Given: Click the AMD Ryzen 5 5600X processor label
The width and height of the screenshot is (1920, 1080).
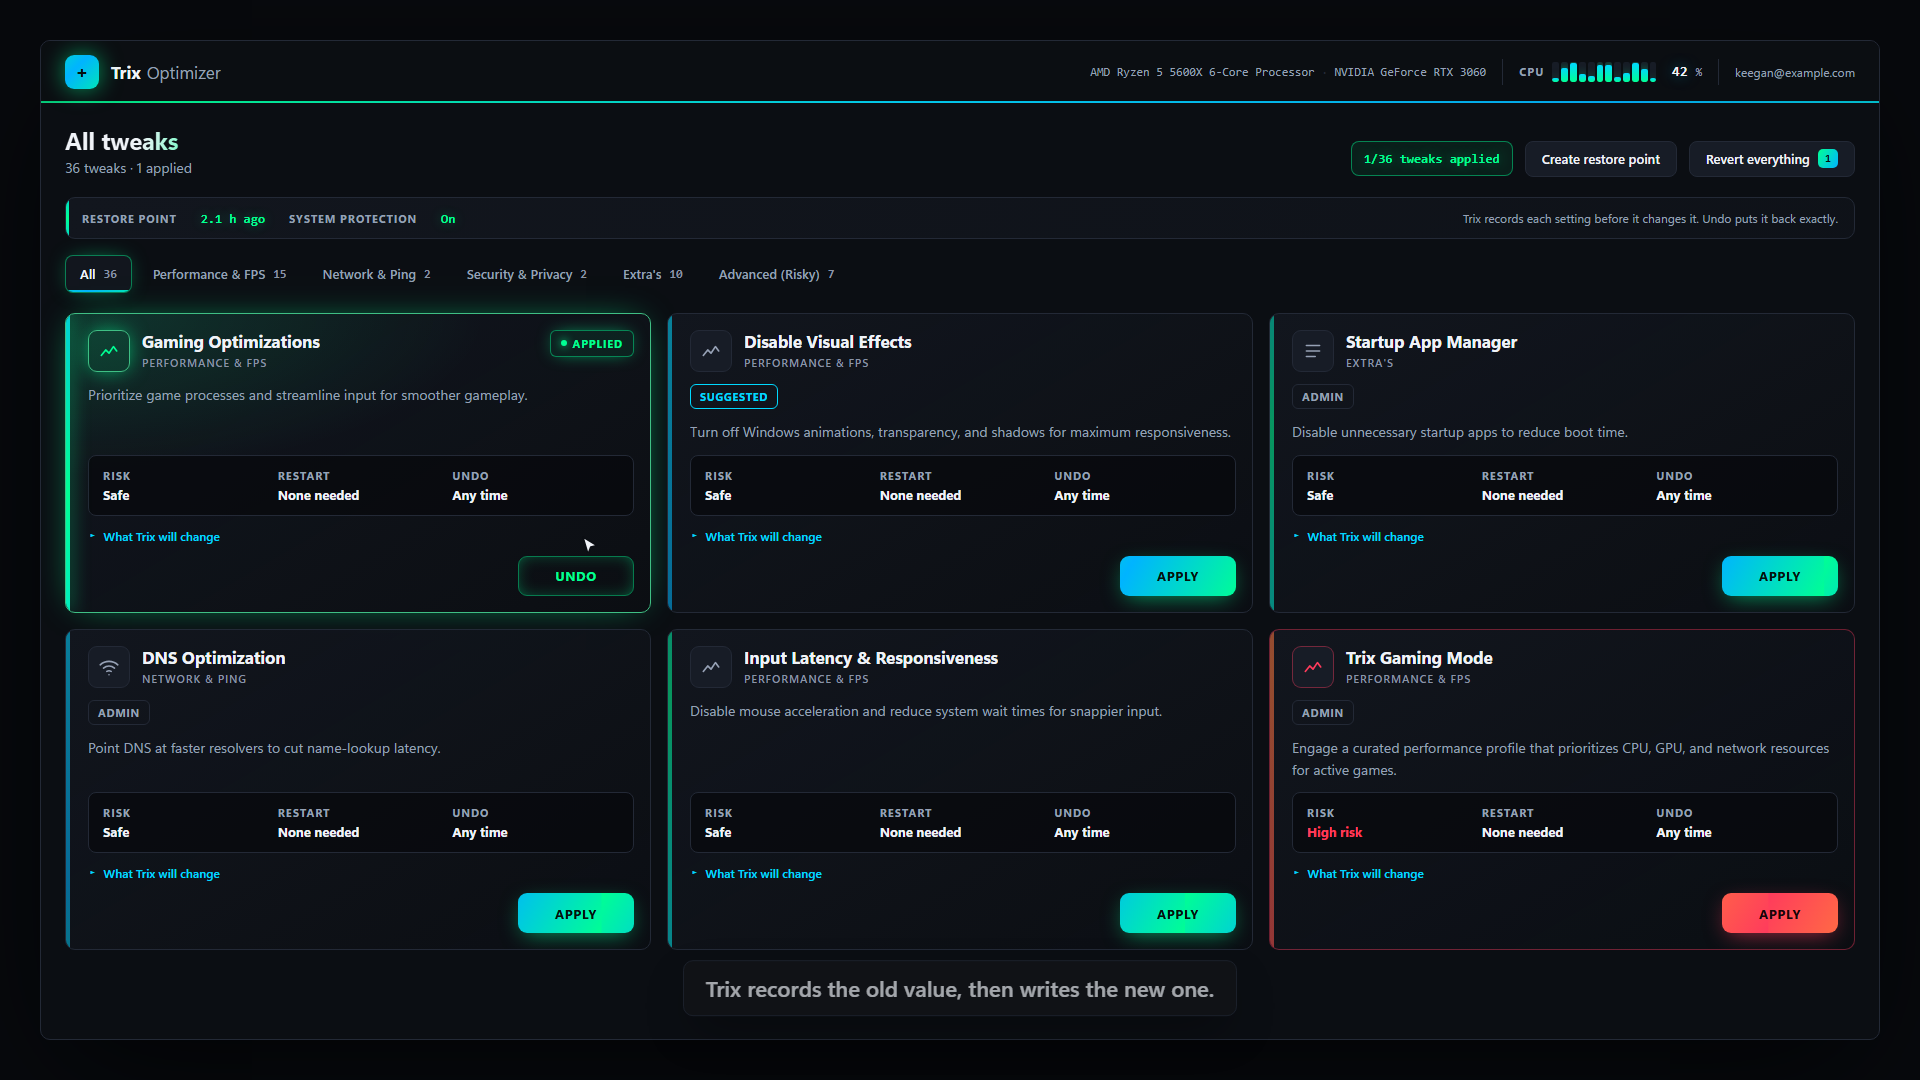Looking at the screenshot, I should click(1202, 72).
